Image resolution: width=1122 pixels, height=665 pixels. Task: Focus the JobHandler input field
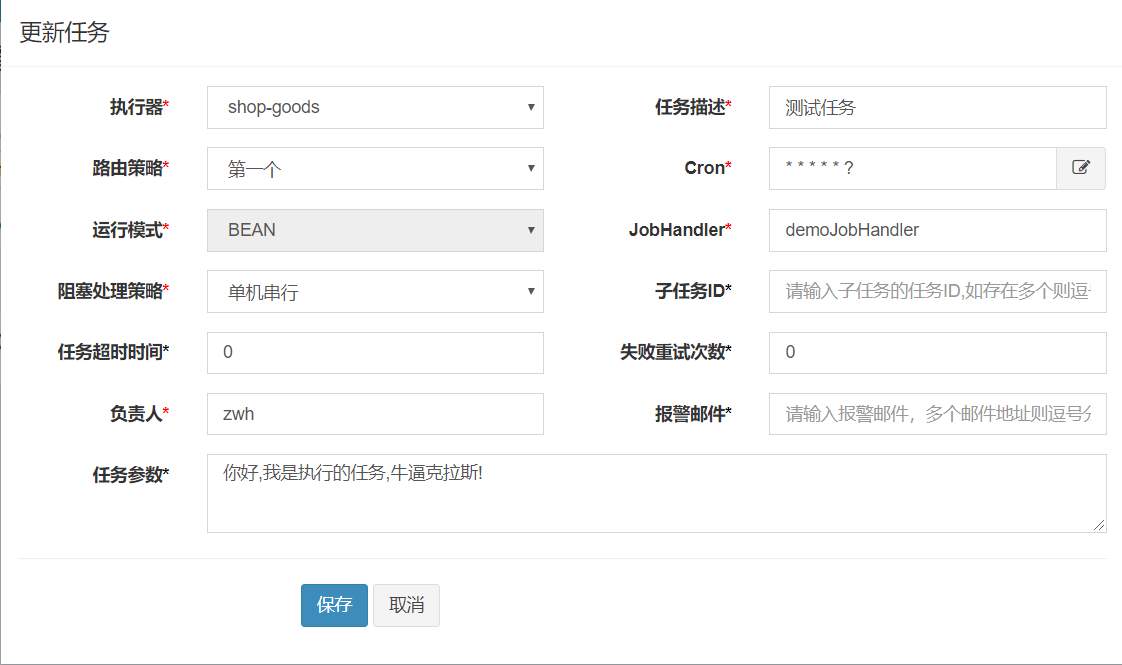937,230
